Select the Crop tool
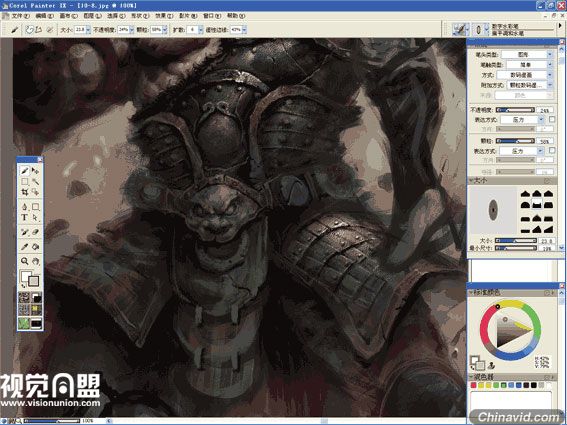567x425 pixels. 25,192
